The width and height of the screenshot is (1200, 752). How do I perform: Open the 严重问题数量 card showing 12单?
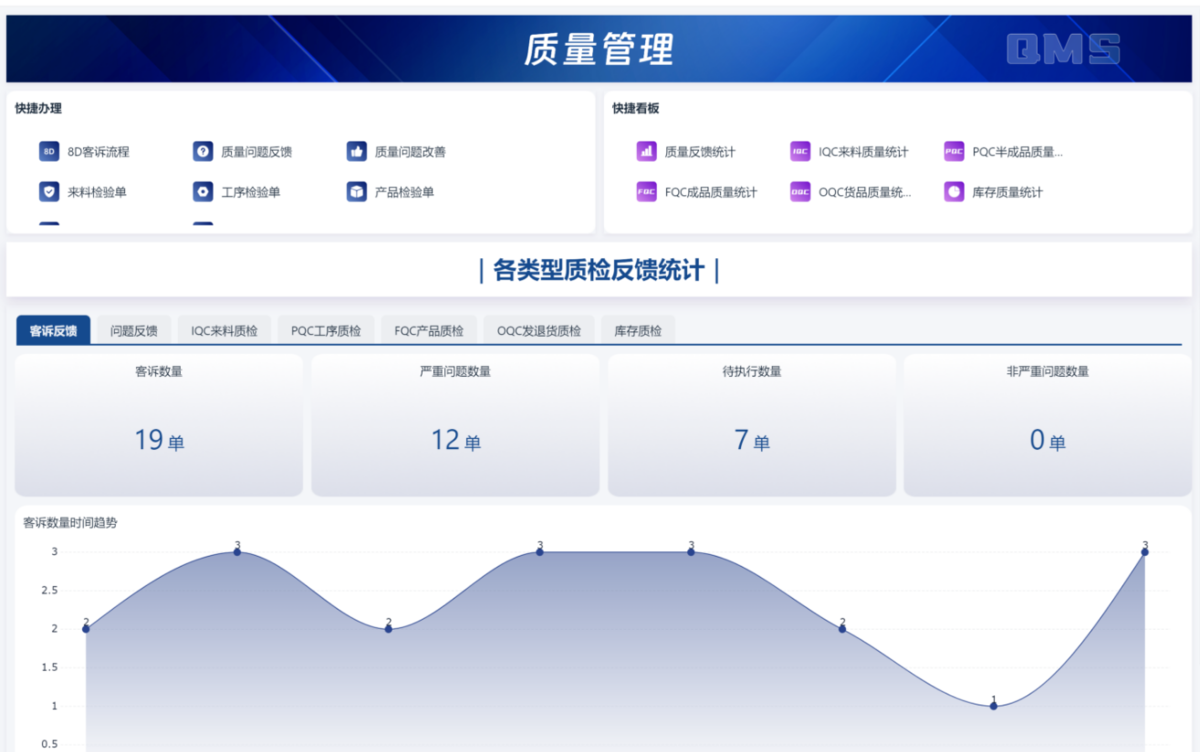[x=455, y=425]
